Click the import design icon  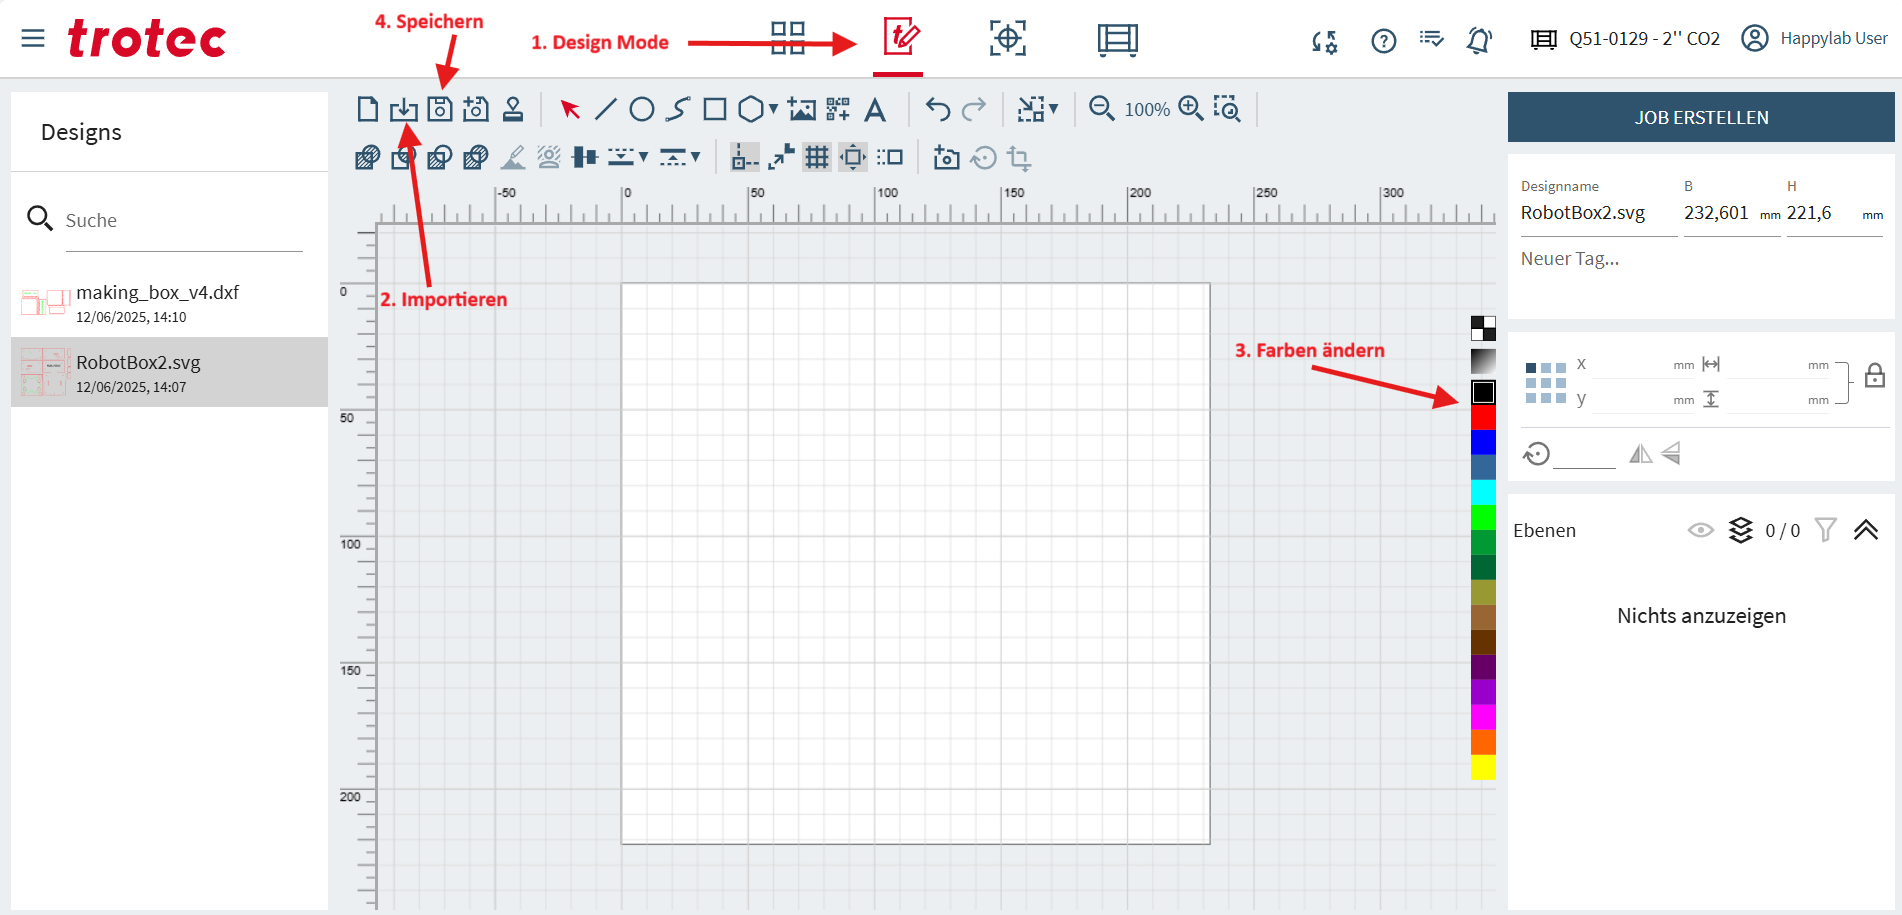[404, 109]
